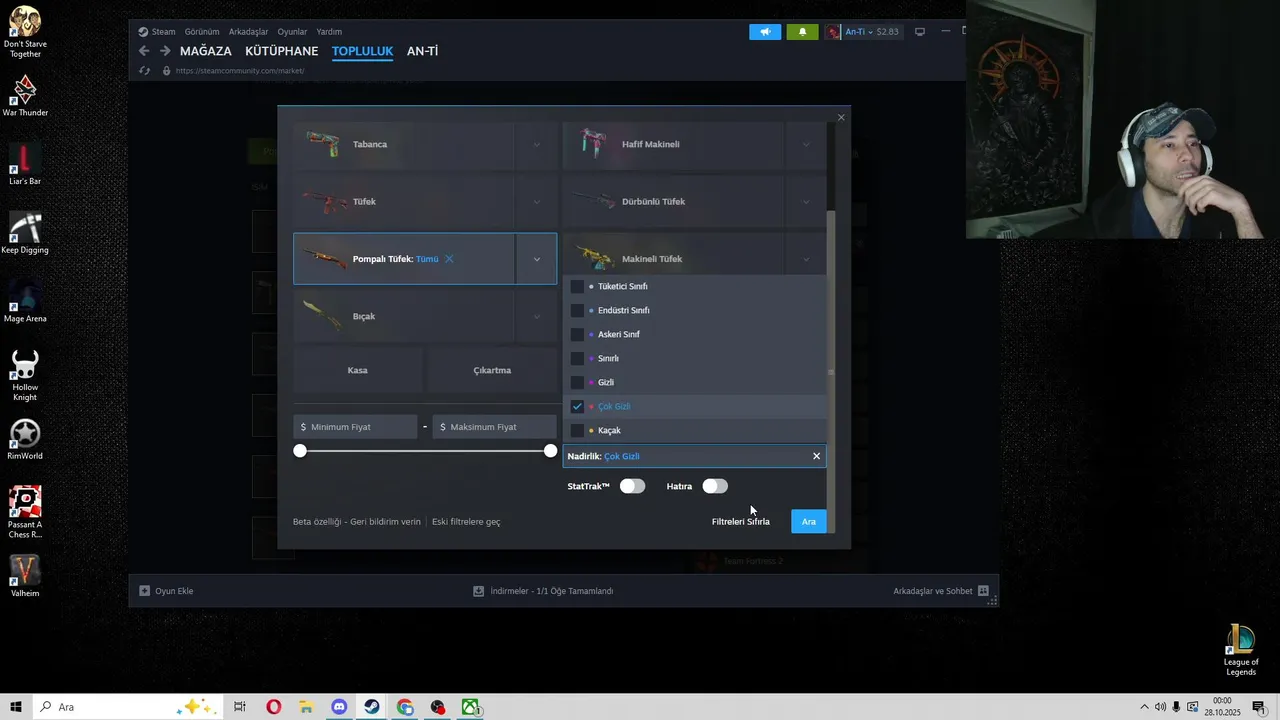Expand the Bıçak category dropdown
Image resolution: width=1280 pixels, height=720 pixels.
[x=536, y=316]
